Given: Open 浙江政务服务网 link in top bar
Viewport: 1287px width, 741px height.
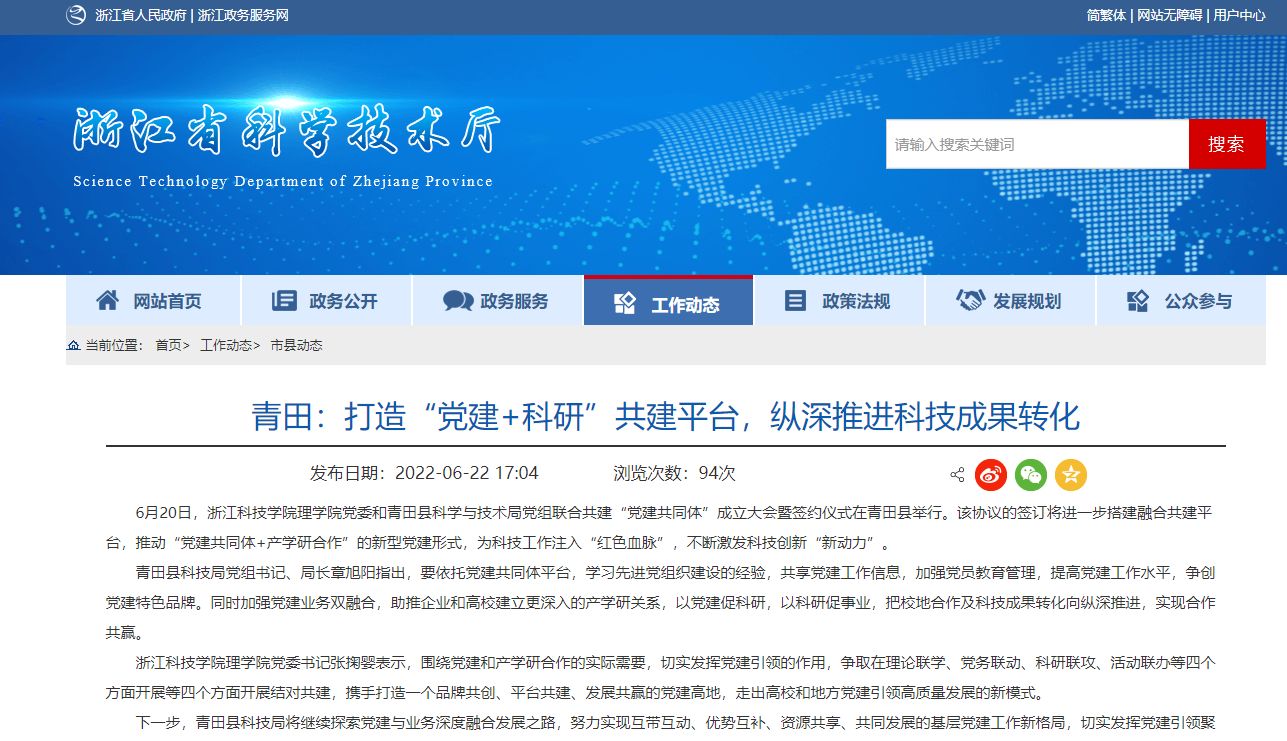Looking at the screenshot, I should (x=243, y=15).
